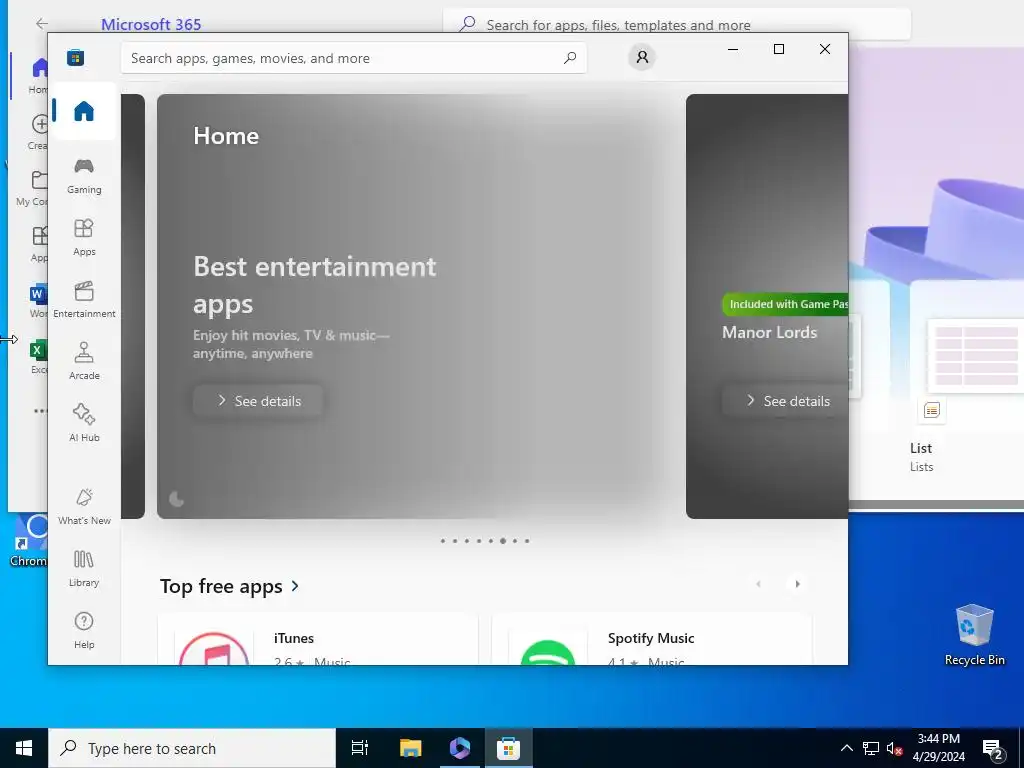Viewport: 1024px width, 768px height.
Task: Open Entertainment section in Store sidebar
Action: (x=84, y=300)
